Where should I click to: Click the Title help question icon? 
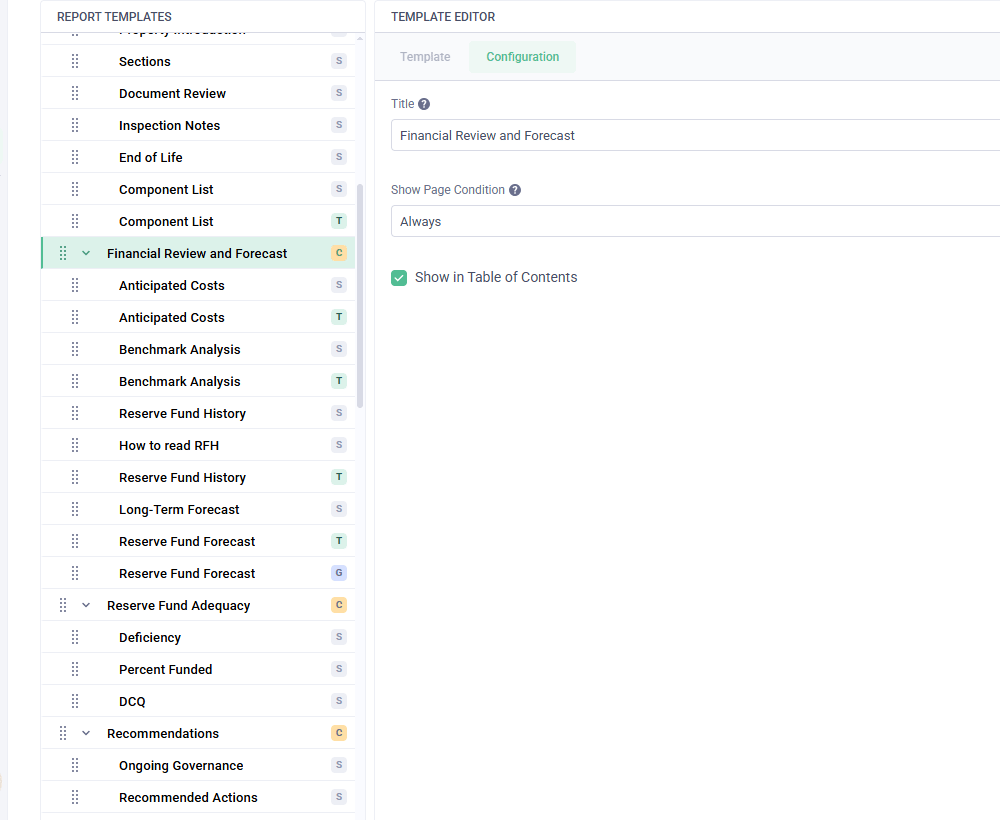pyautogui.click(x=424, y=104)
